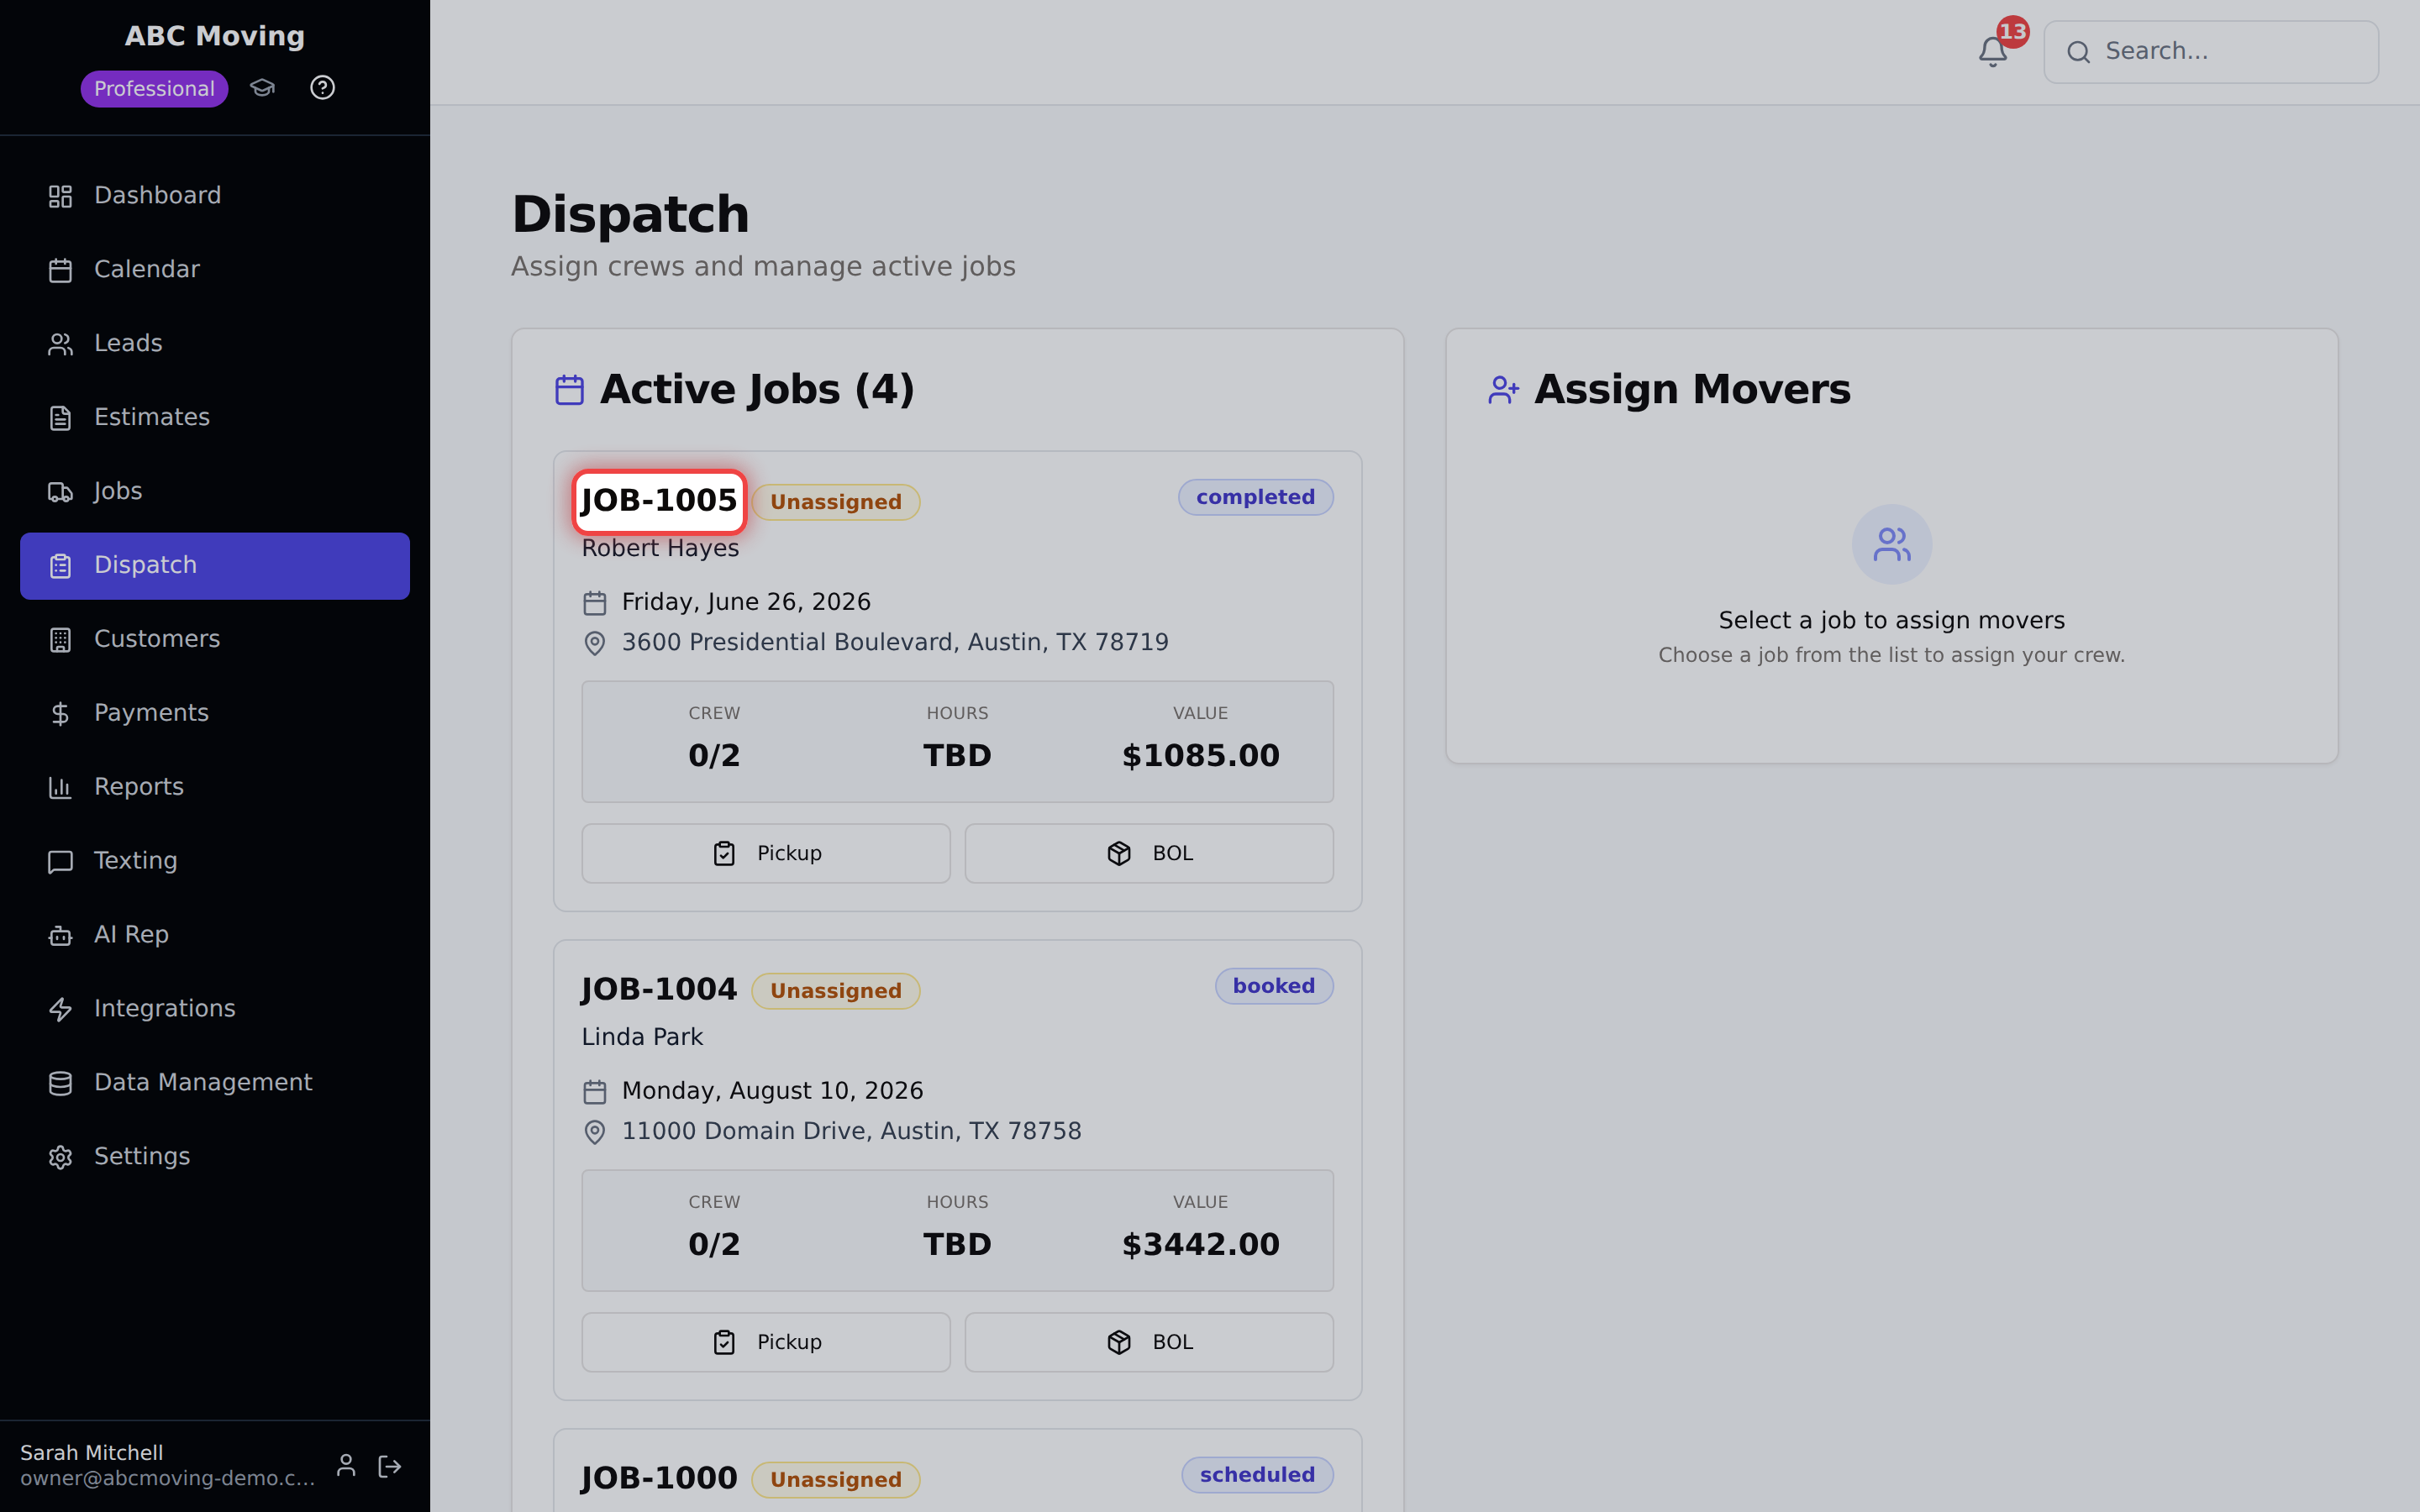
Task: Open the AI Rep menu item
Action: click(x=215, y=936)
